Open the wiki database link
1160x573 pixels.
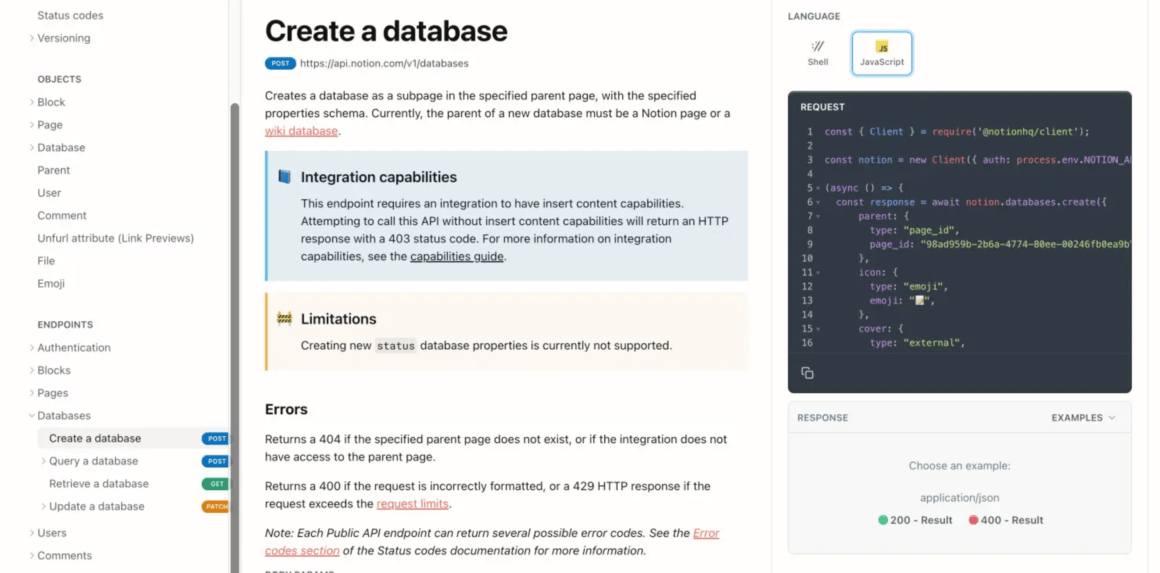[301, 131]
